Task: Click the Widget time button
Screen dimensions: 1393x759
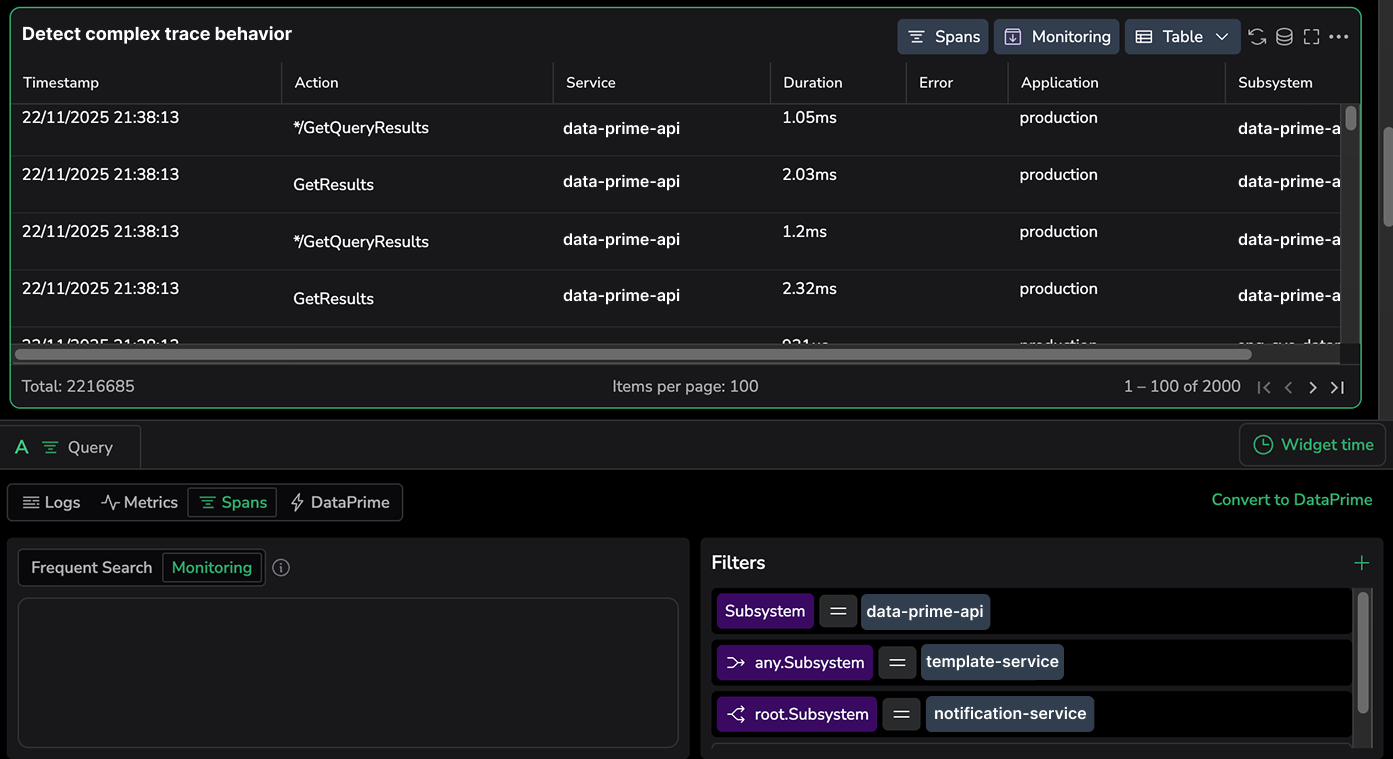Action: coord(1313,445)
